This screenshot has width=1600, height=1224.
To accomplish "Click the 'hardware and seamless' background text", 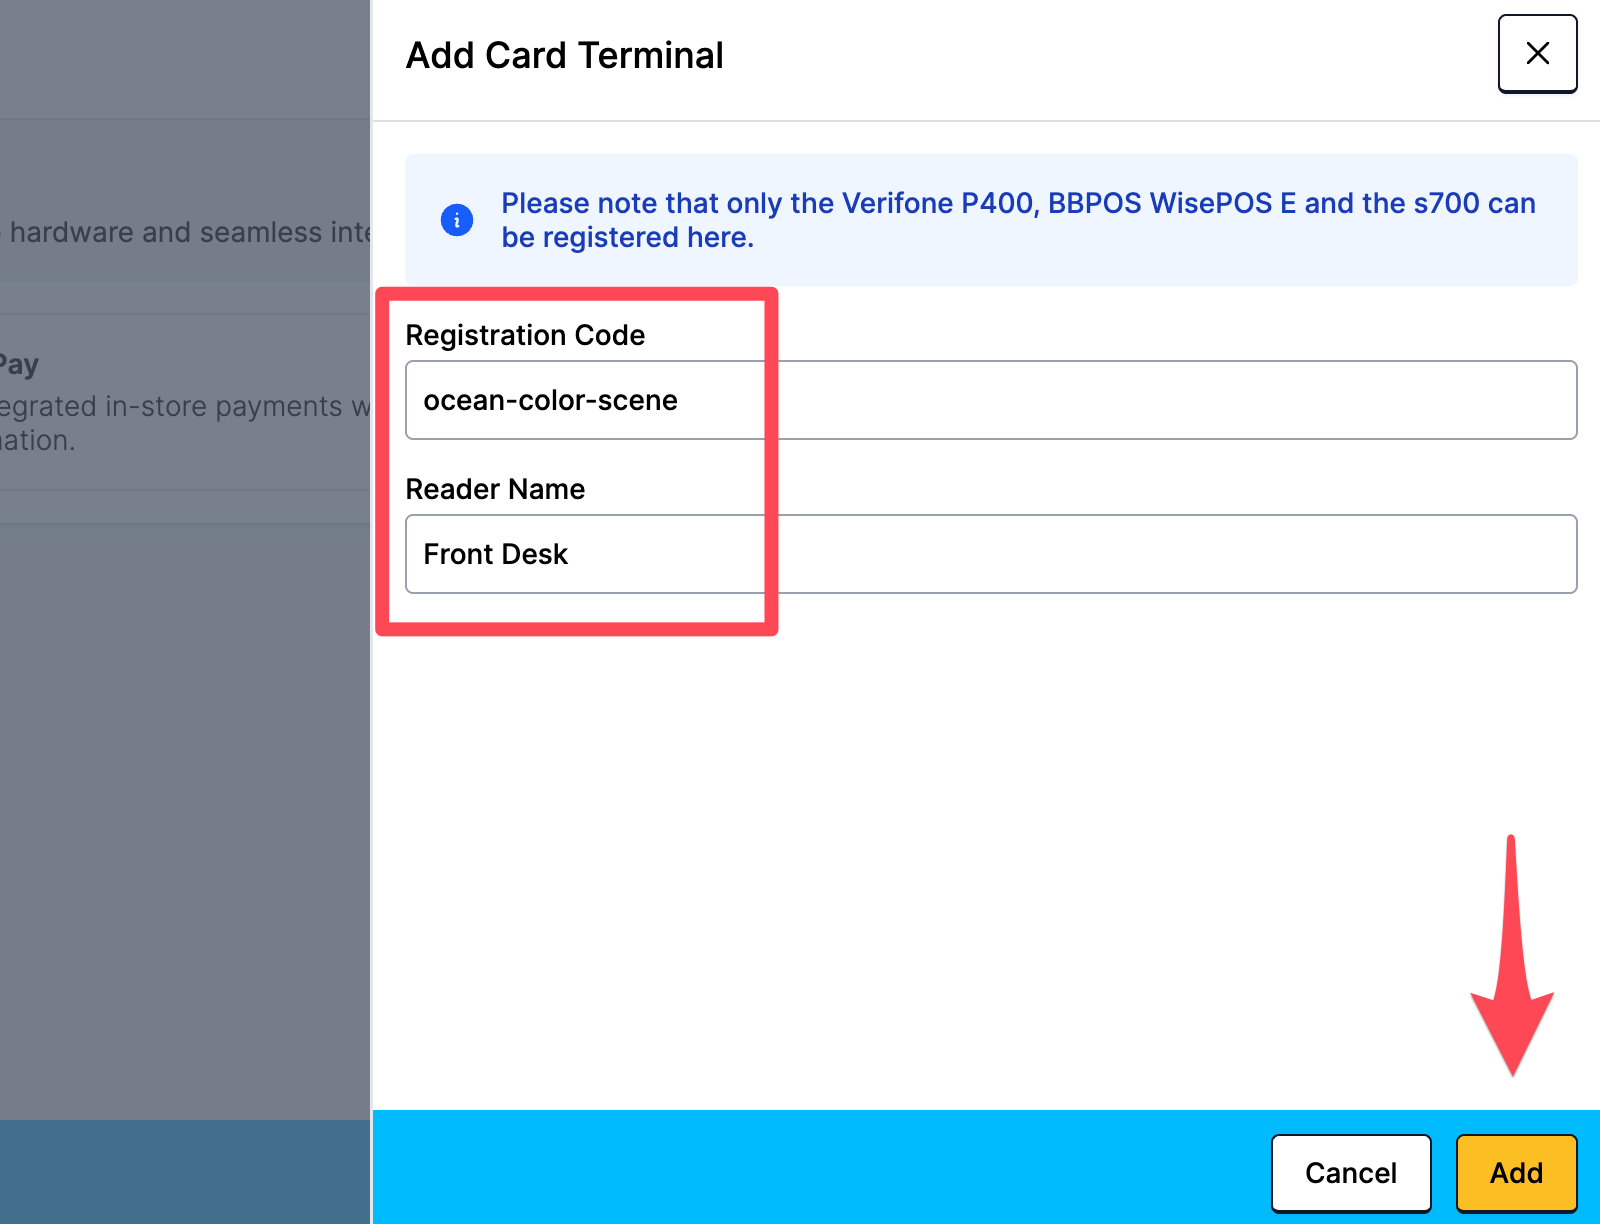I will (x=186, y=232).
